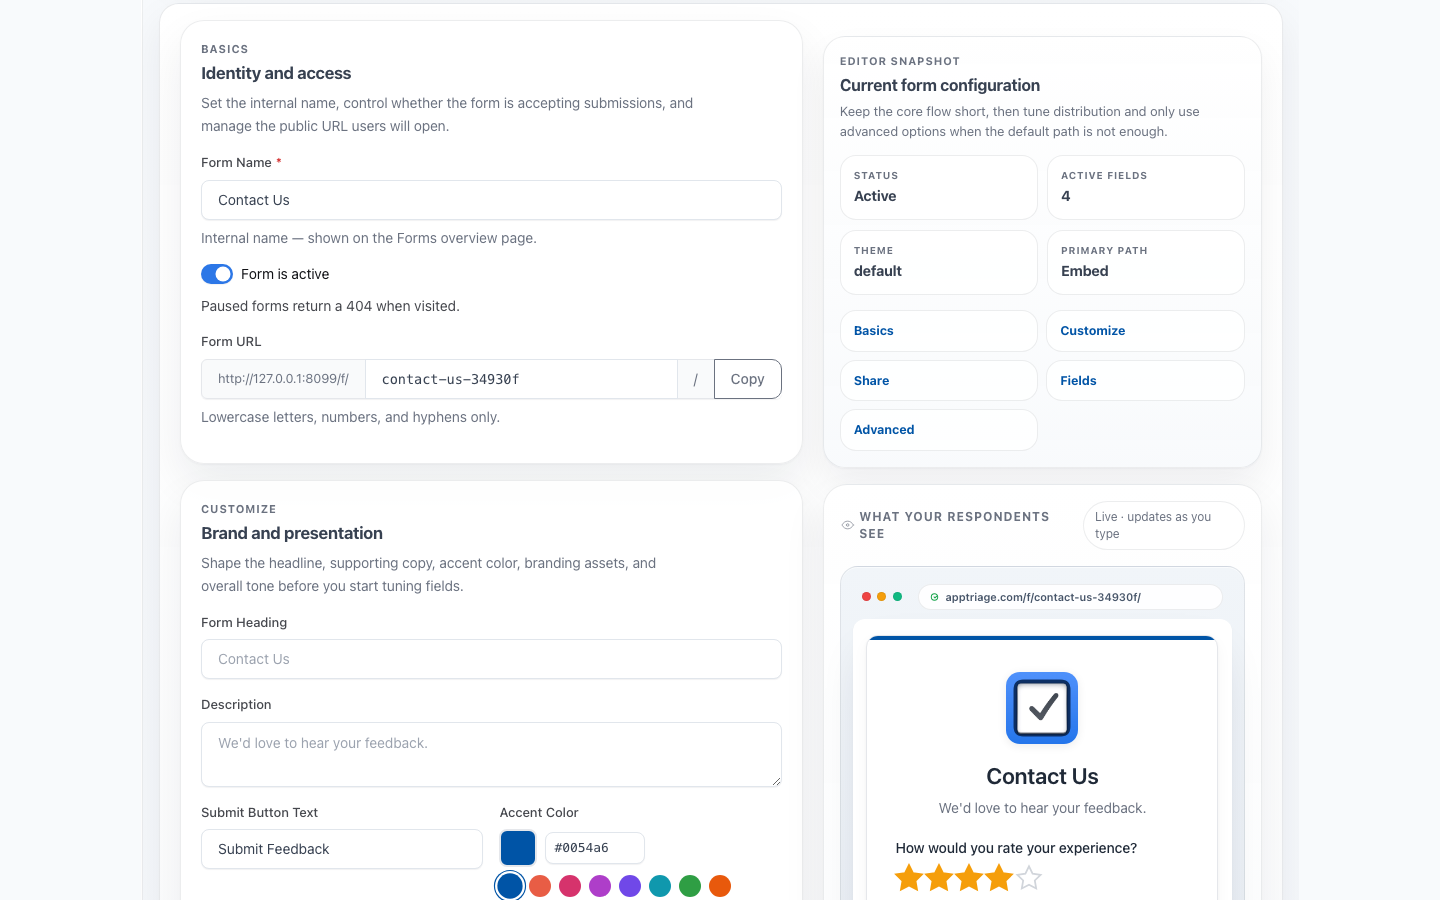
Task: Choose the violet preset accent color
Action: (x=630, y=886)
